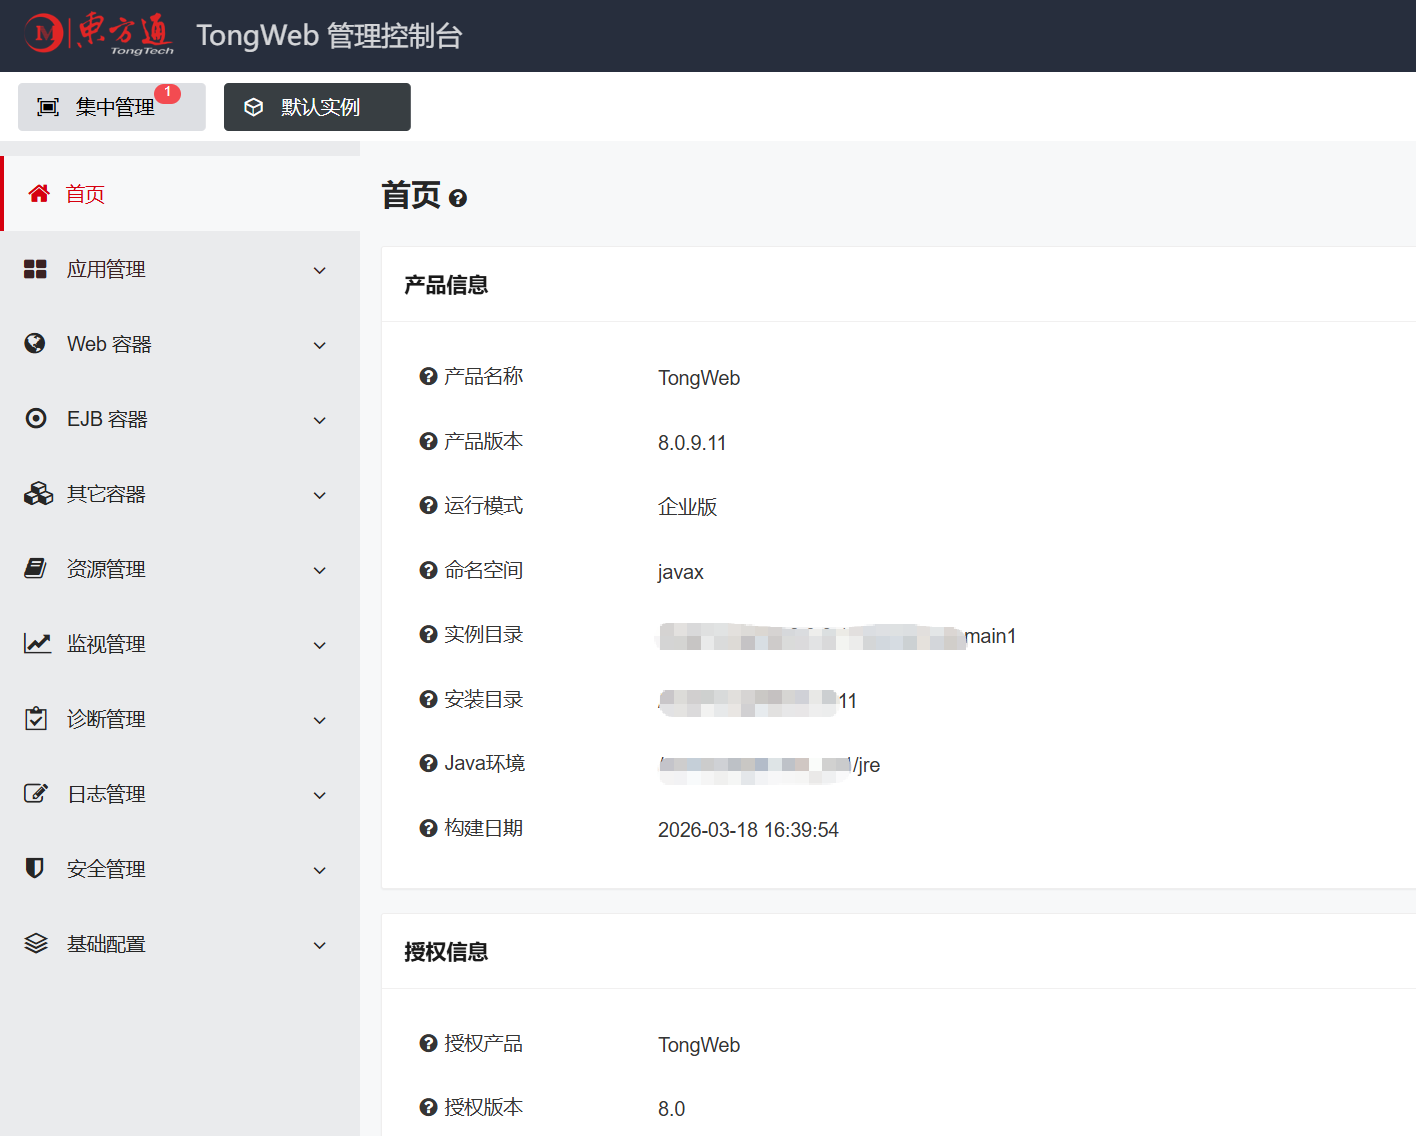Viewport: 1416px width, 1136px height.
Task: Click the 授权产品 value TongWeb
Action: [699, 1045]
